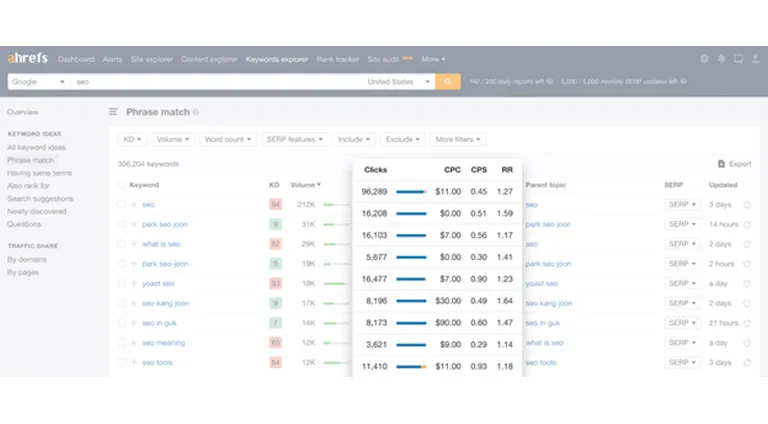Click the KD badge for seo row
Viewport: 768px width, 424px height.
(x=275, y=205)
